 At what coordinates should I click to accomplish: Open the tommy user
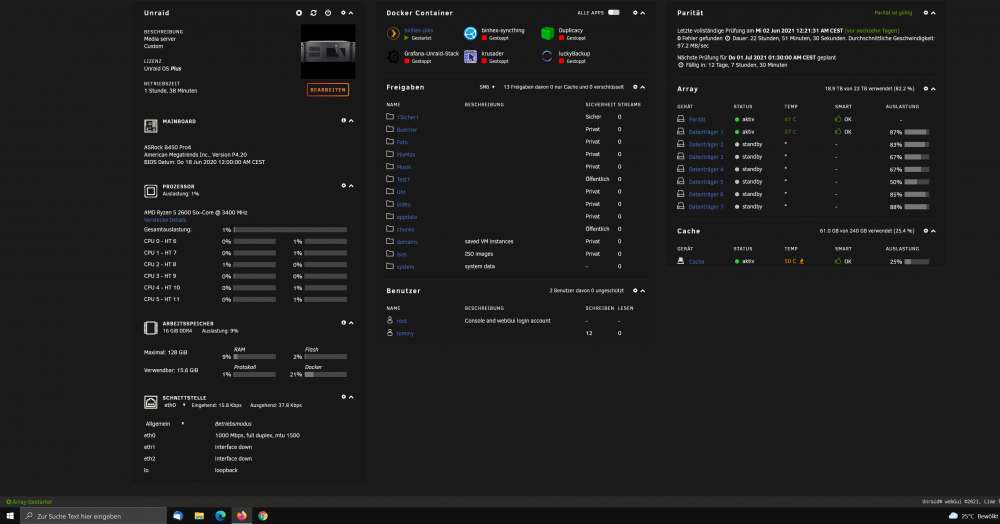(405, 333)
